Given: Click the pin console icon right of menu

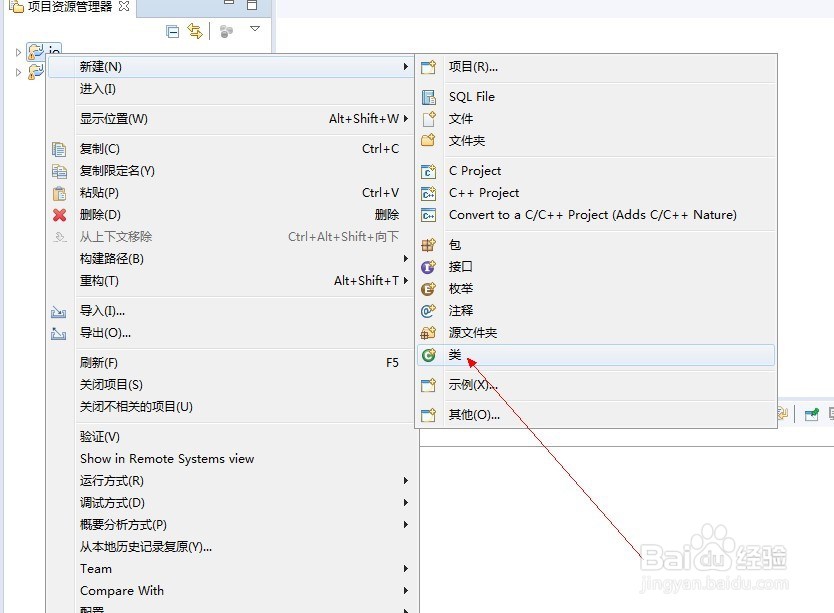Looking at the screenshot, I should [x=812, y=414].
